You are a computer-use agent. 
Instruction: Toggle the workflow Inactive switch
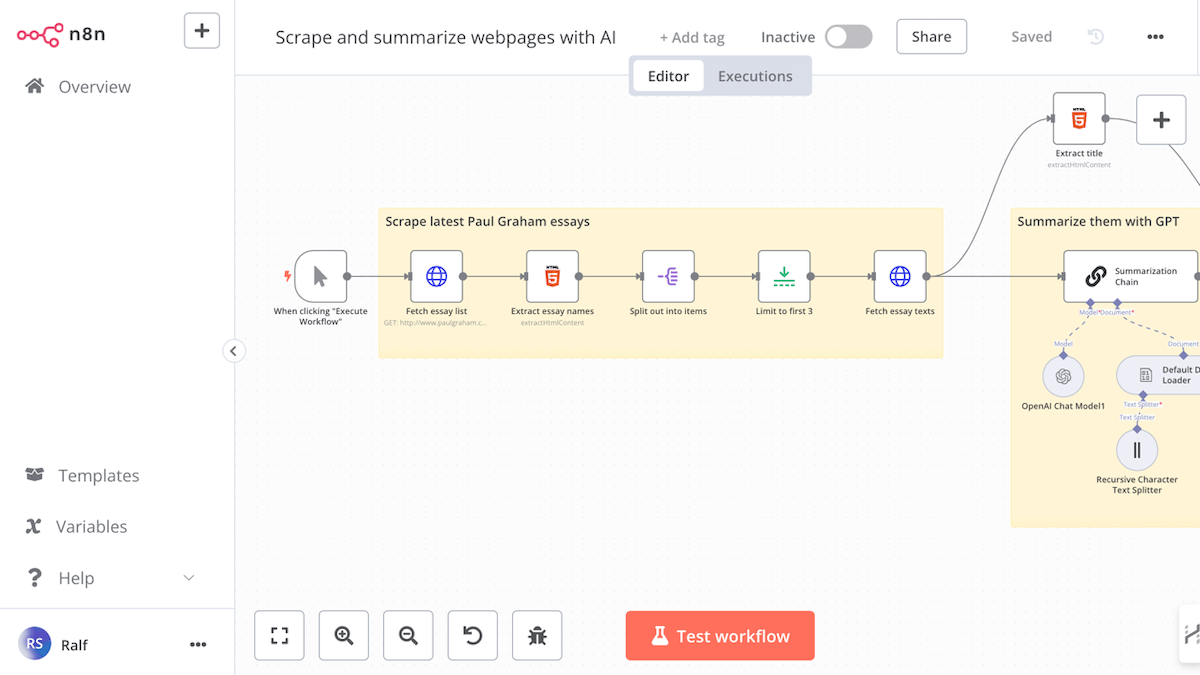tap(848, 37)
